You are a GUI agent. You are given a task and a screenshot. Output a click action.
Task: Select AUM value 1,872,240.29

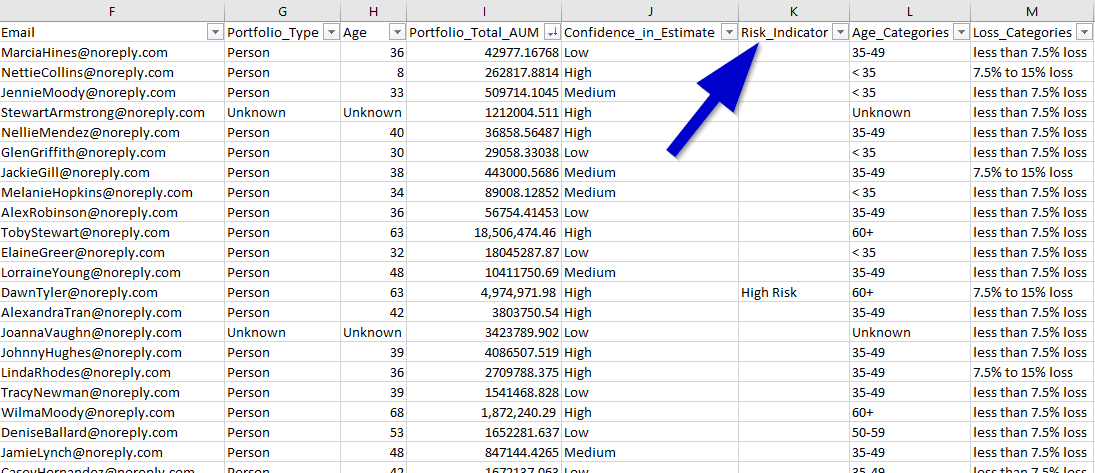tap(483, 413)
